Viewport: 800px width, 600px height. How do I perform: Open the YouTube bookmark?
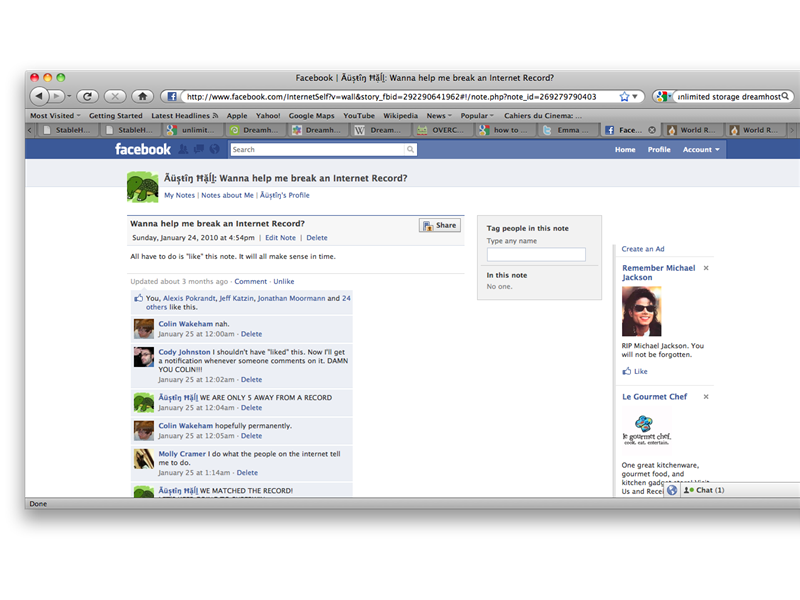point(359,116)
